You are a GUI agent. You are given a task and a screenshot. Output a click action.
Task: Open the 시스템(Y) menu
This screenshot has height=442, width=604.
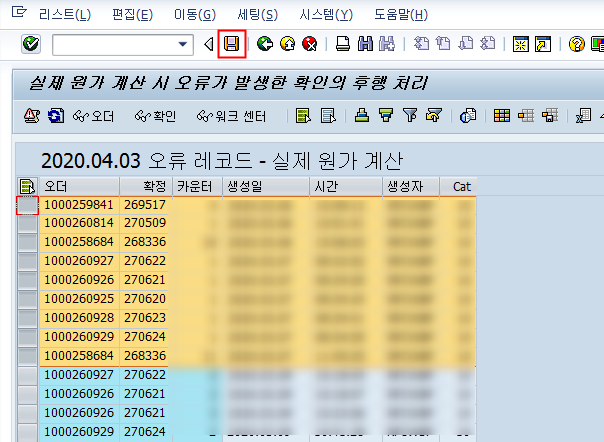click(x=326, y=15)
